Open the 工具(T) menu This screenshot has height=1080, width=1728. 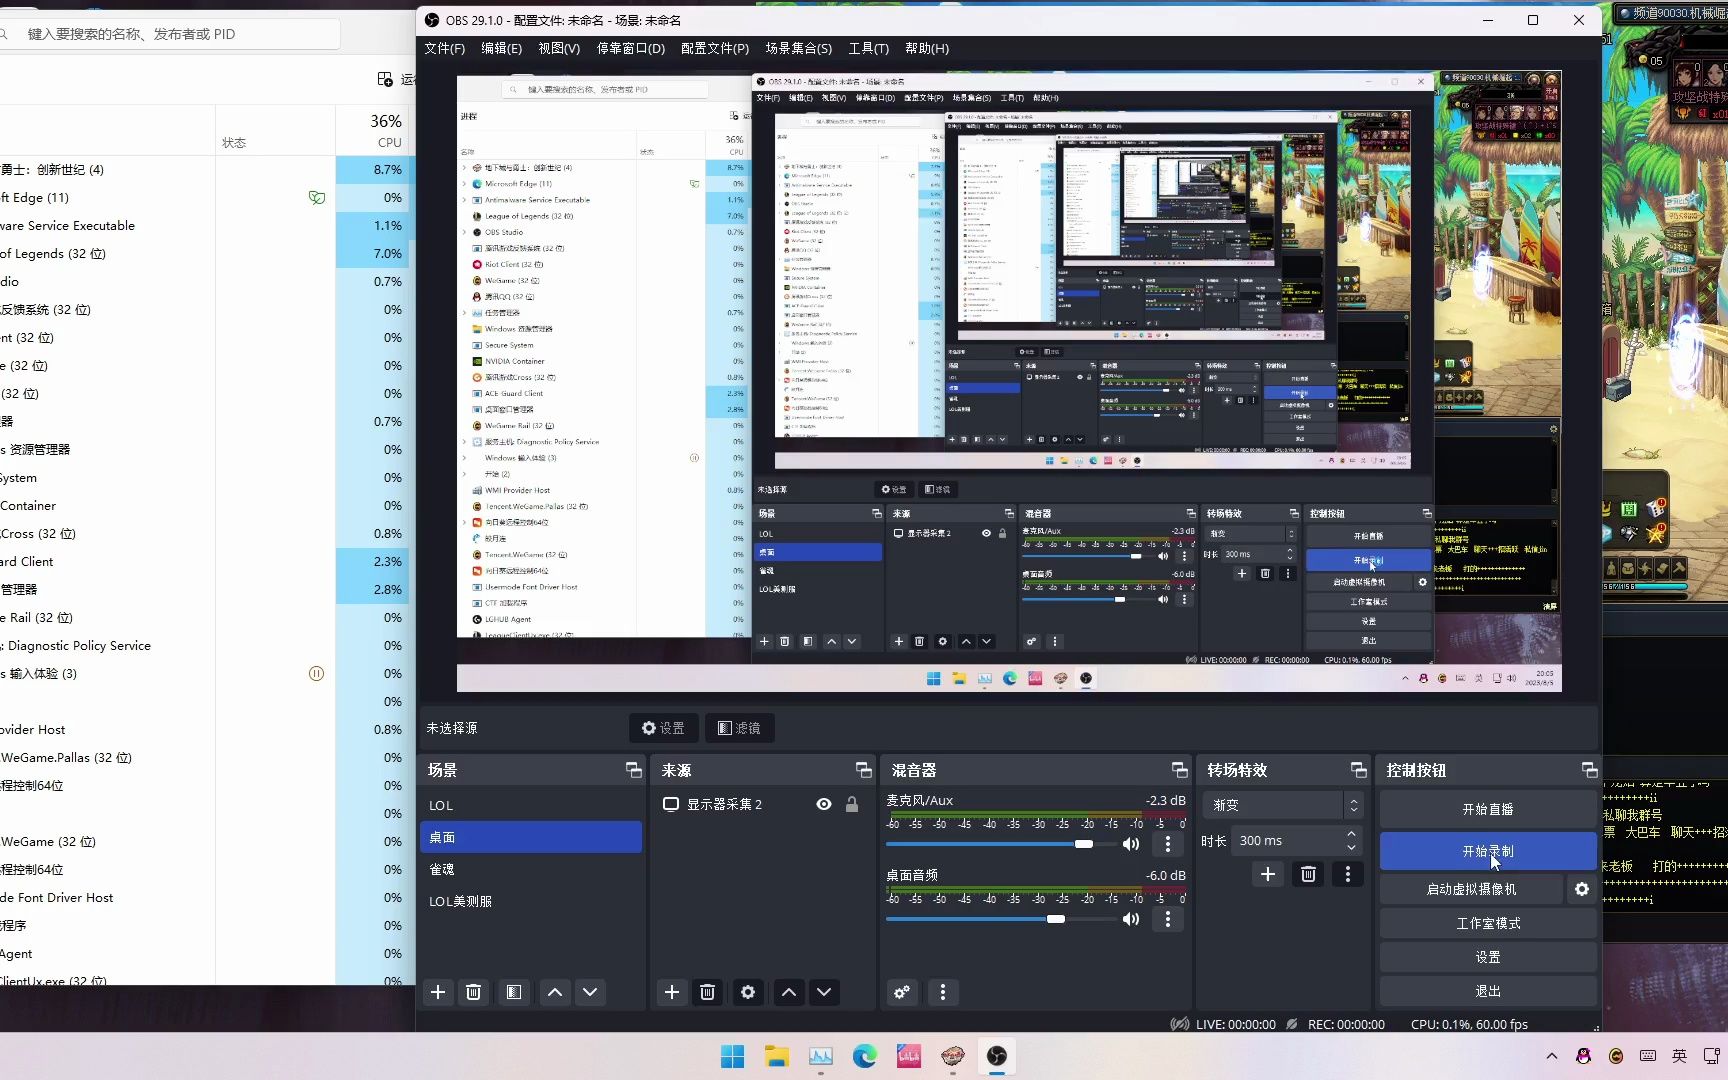tap(869, 48)
